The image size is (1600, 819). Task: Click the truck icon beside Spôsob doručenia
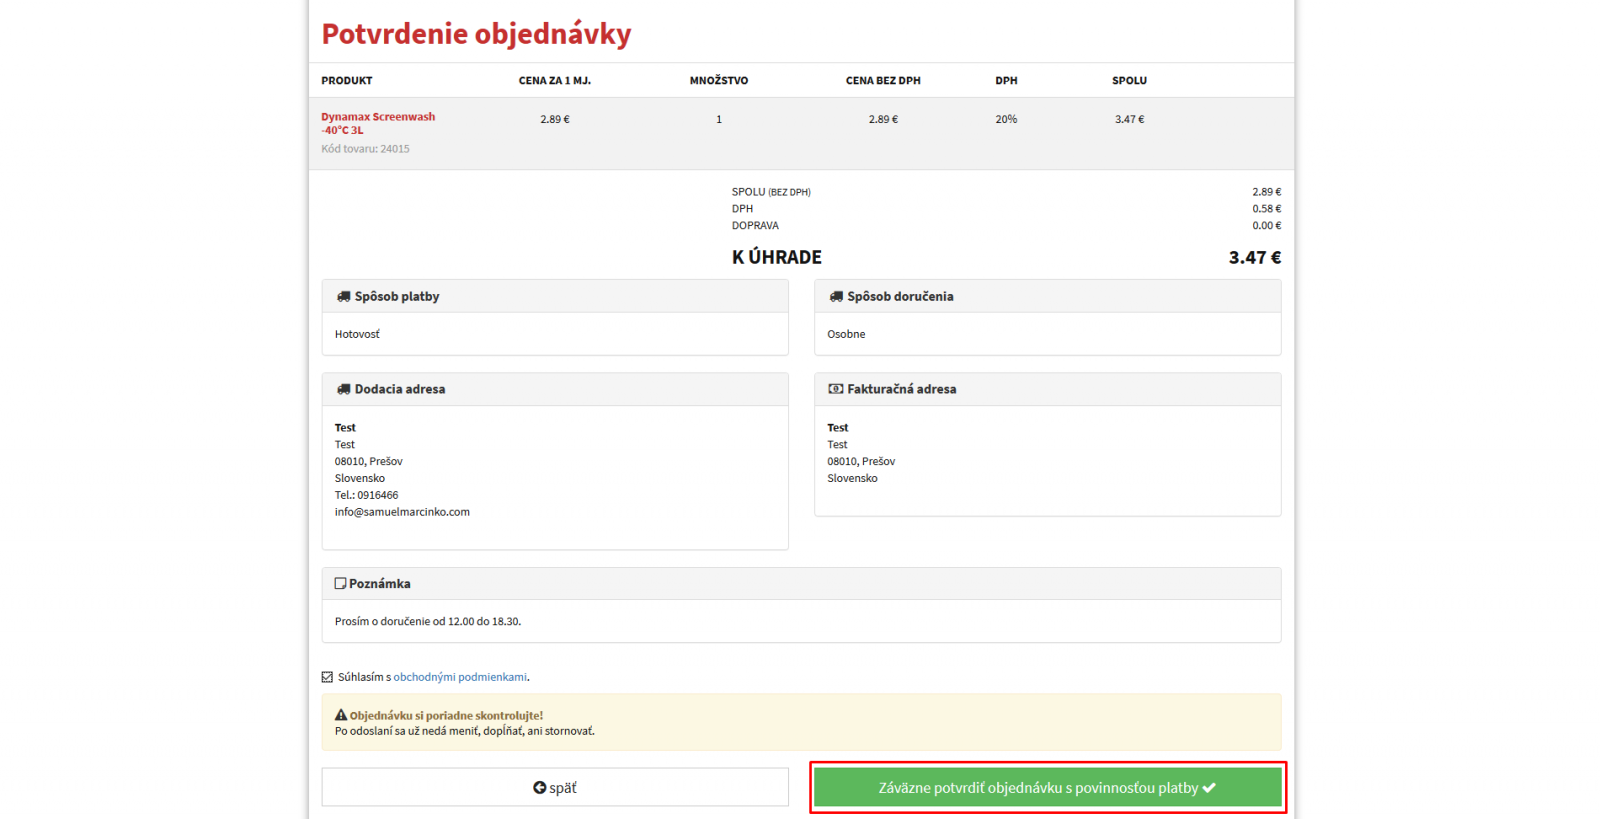(x=836, y=297)
